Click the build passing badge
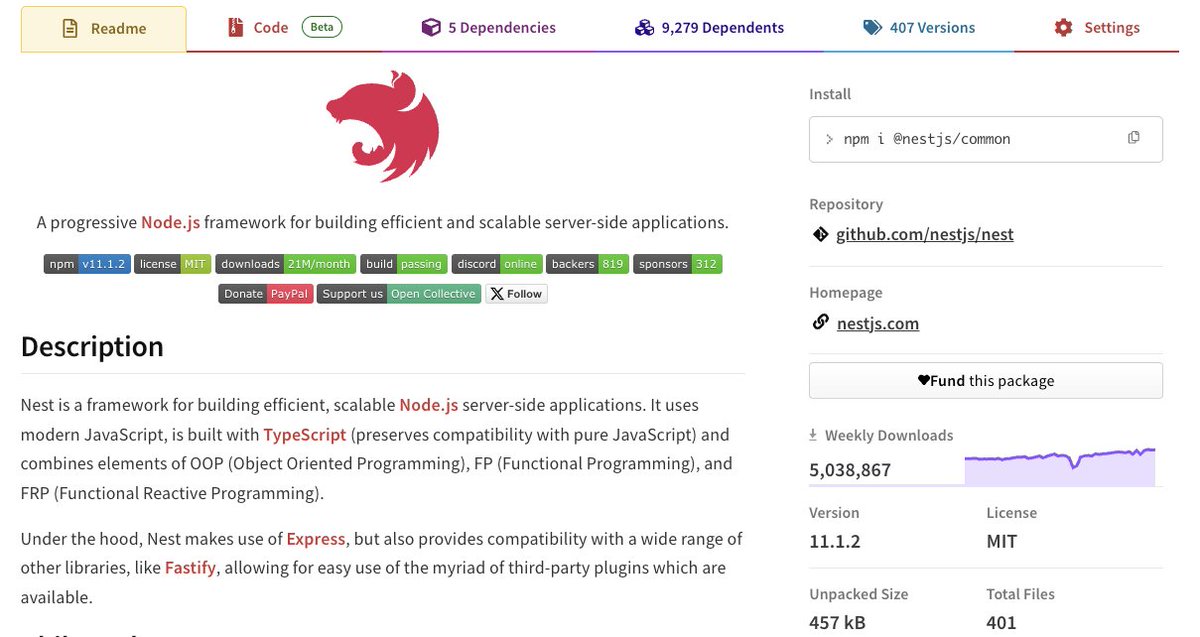Viewport: 1200px width, 637px height. tap(404, 264)
